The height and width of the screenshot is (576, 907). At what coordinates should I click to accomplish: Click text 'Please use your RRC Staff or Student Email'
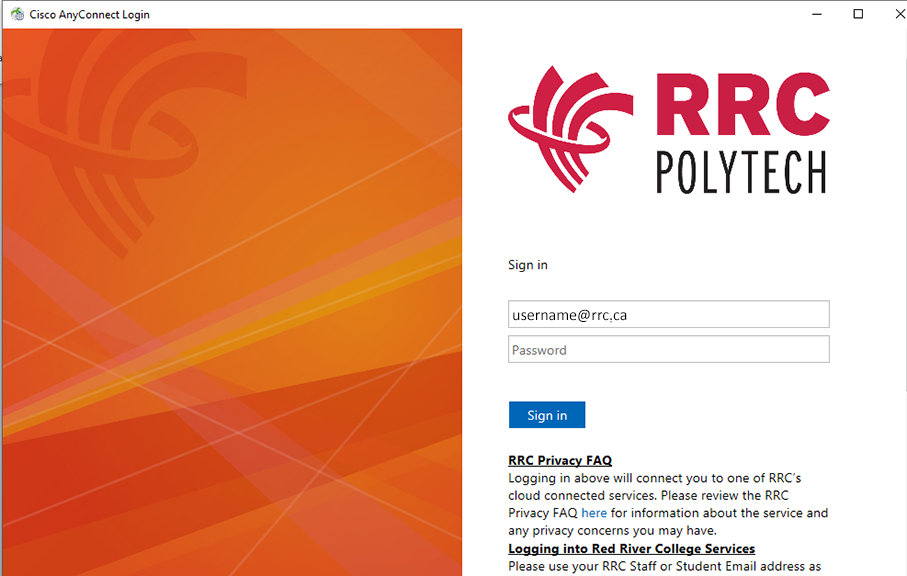(632, 566)
